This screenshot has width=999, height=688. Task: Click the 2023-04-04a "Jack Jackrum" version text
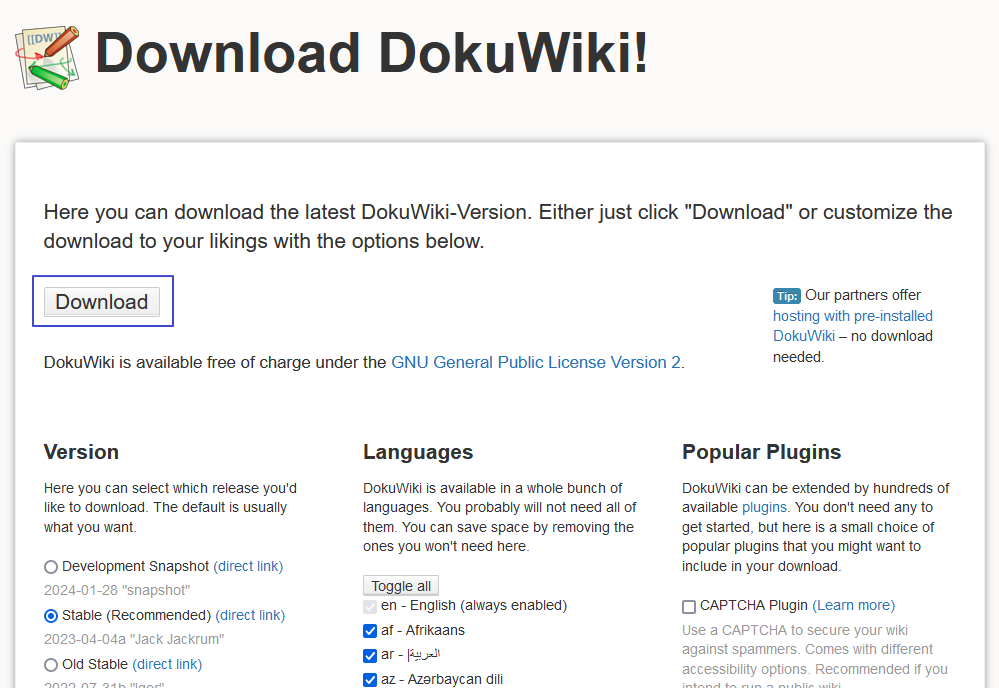coord(134,639)
